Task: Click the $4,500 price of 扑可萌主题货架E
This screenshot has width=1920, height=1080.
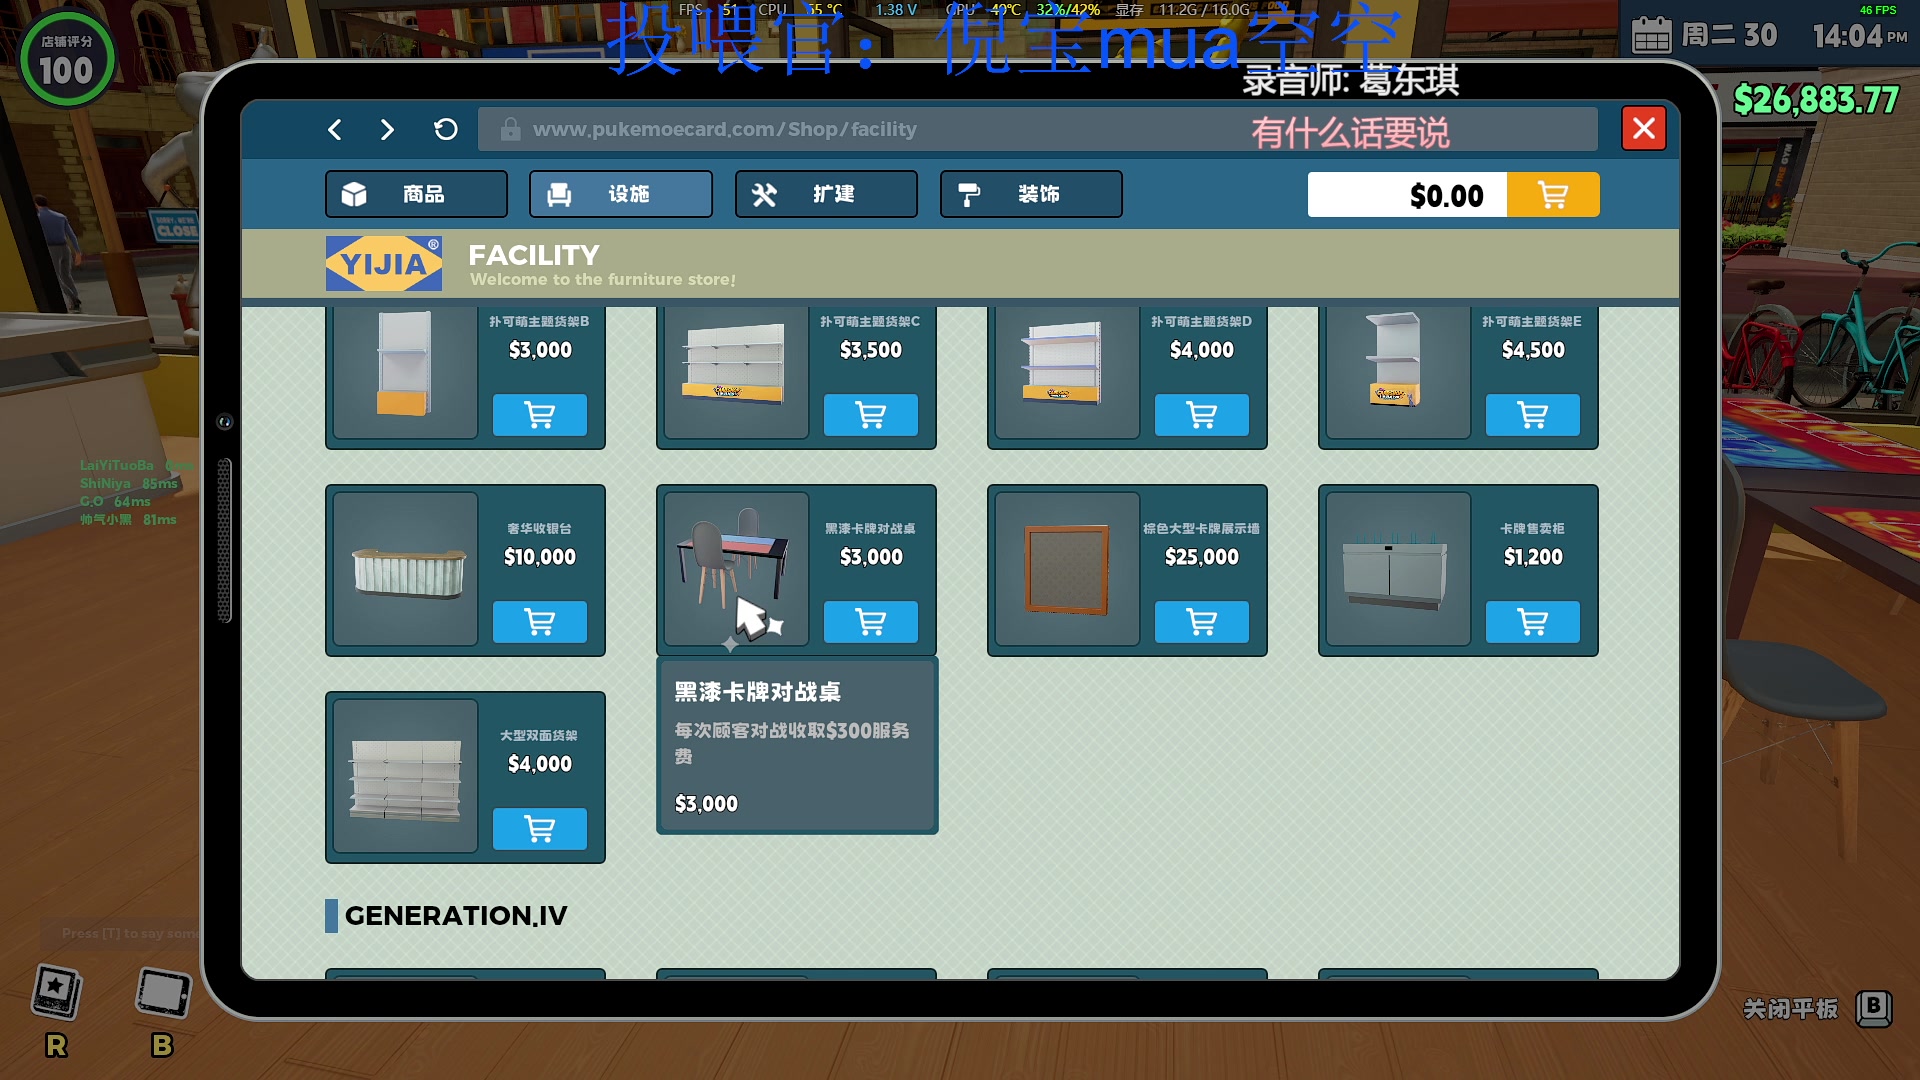Action: (1533, 350)
